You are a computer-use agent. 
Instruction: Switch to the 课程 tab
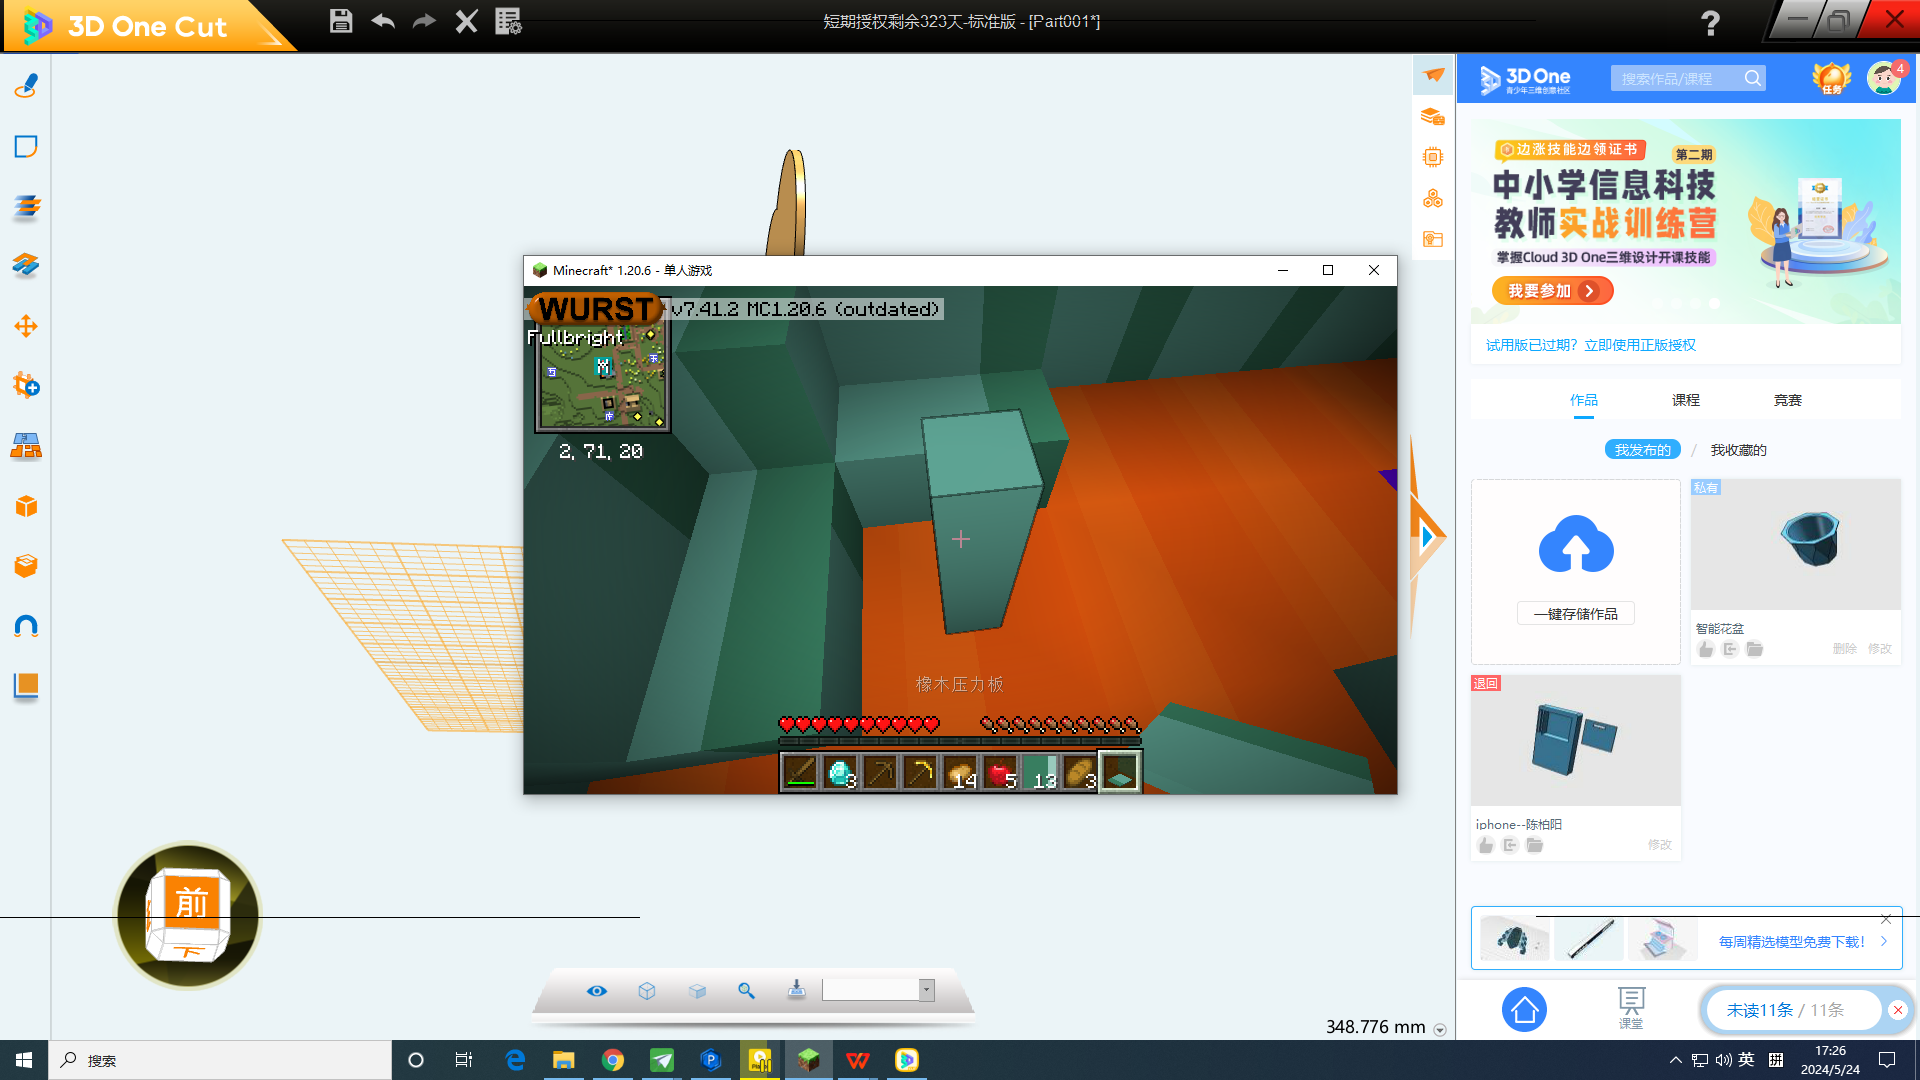click(1685, 400)
